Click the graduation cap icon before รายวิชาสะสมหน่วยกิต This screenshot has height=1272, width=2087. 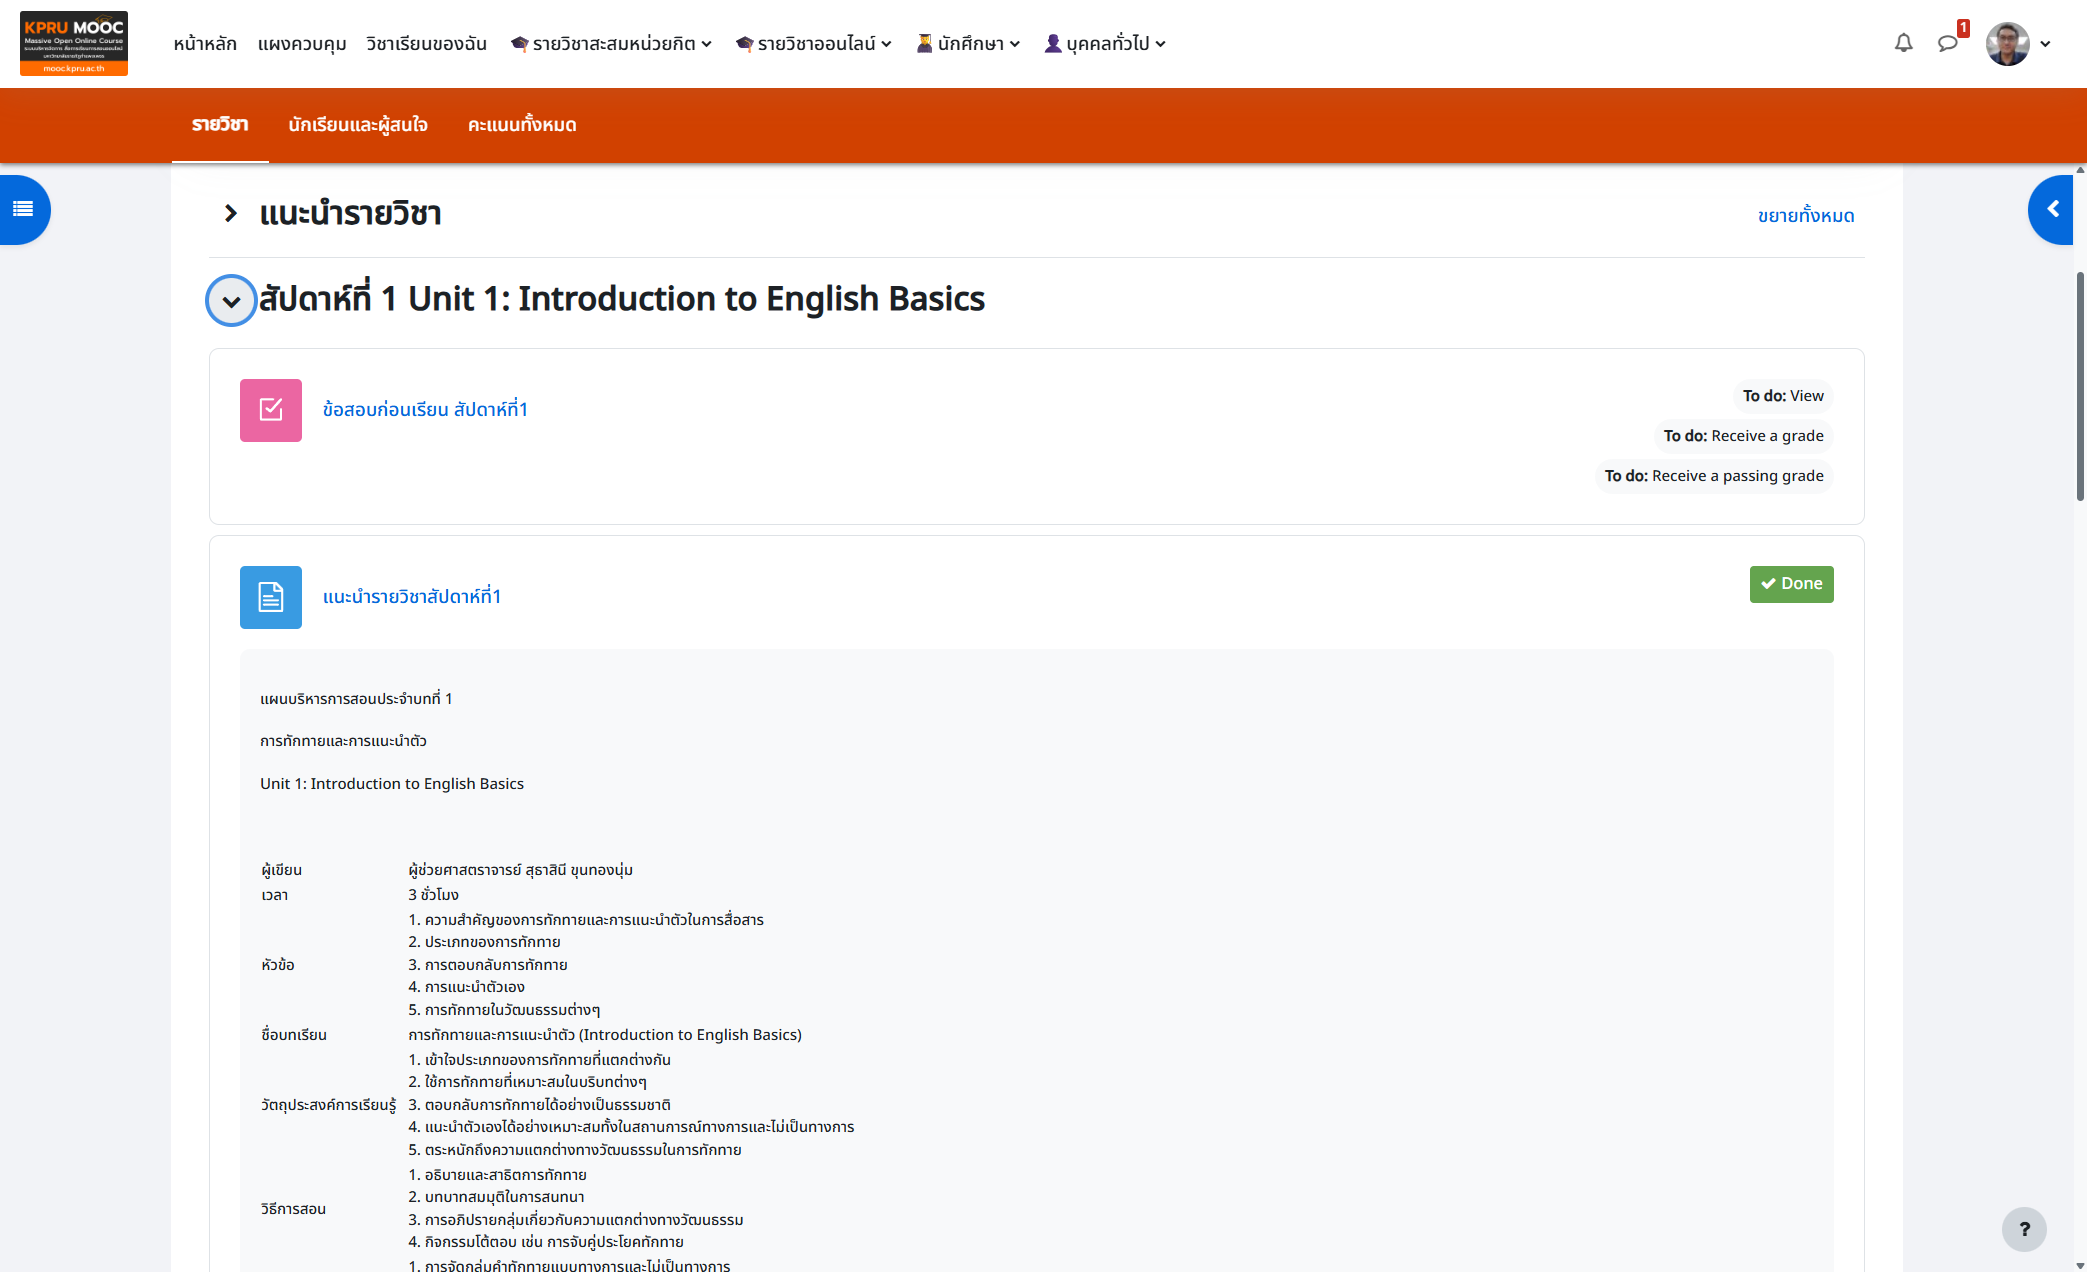pyautogui.click(x=519, y=44)
